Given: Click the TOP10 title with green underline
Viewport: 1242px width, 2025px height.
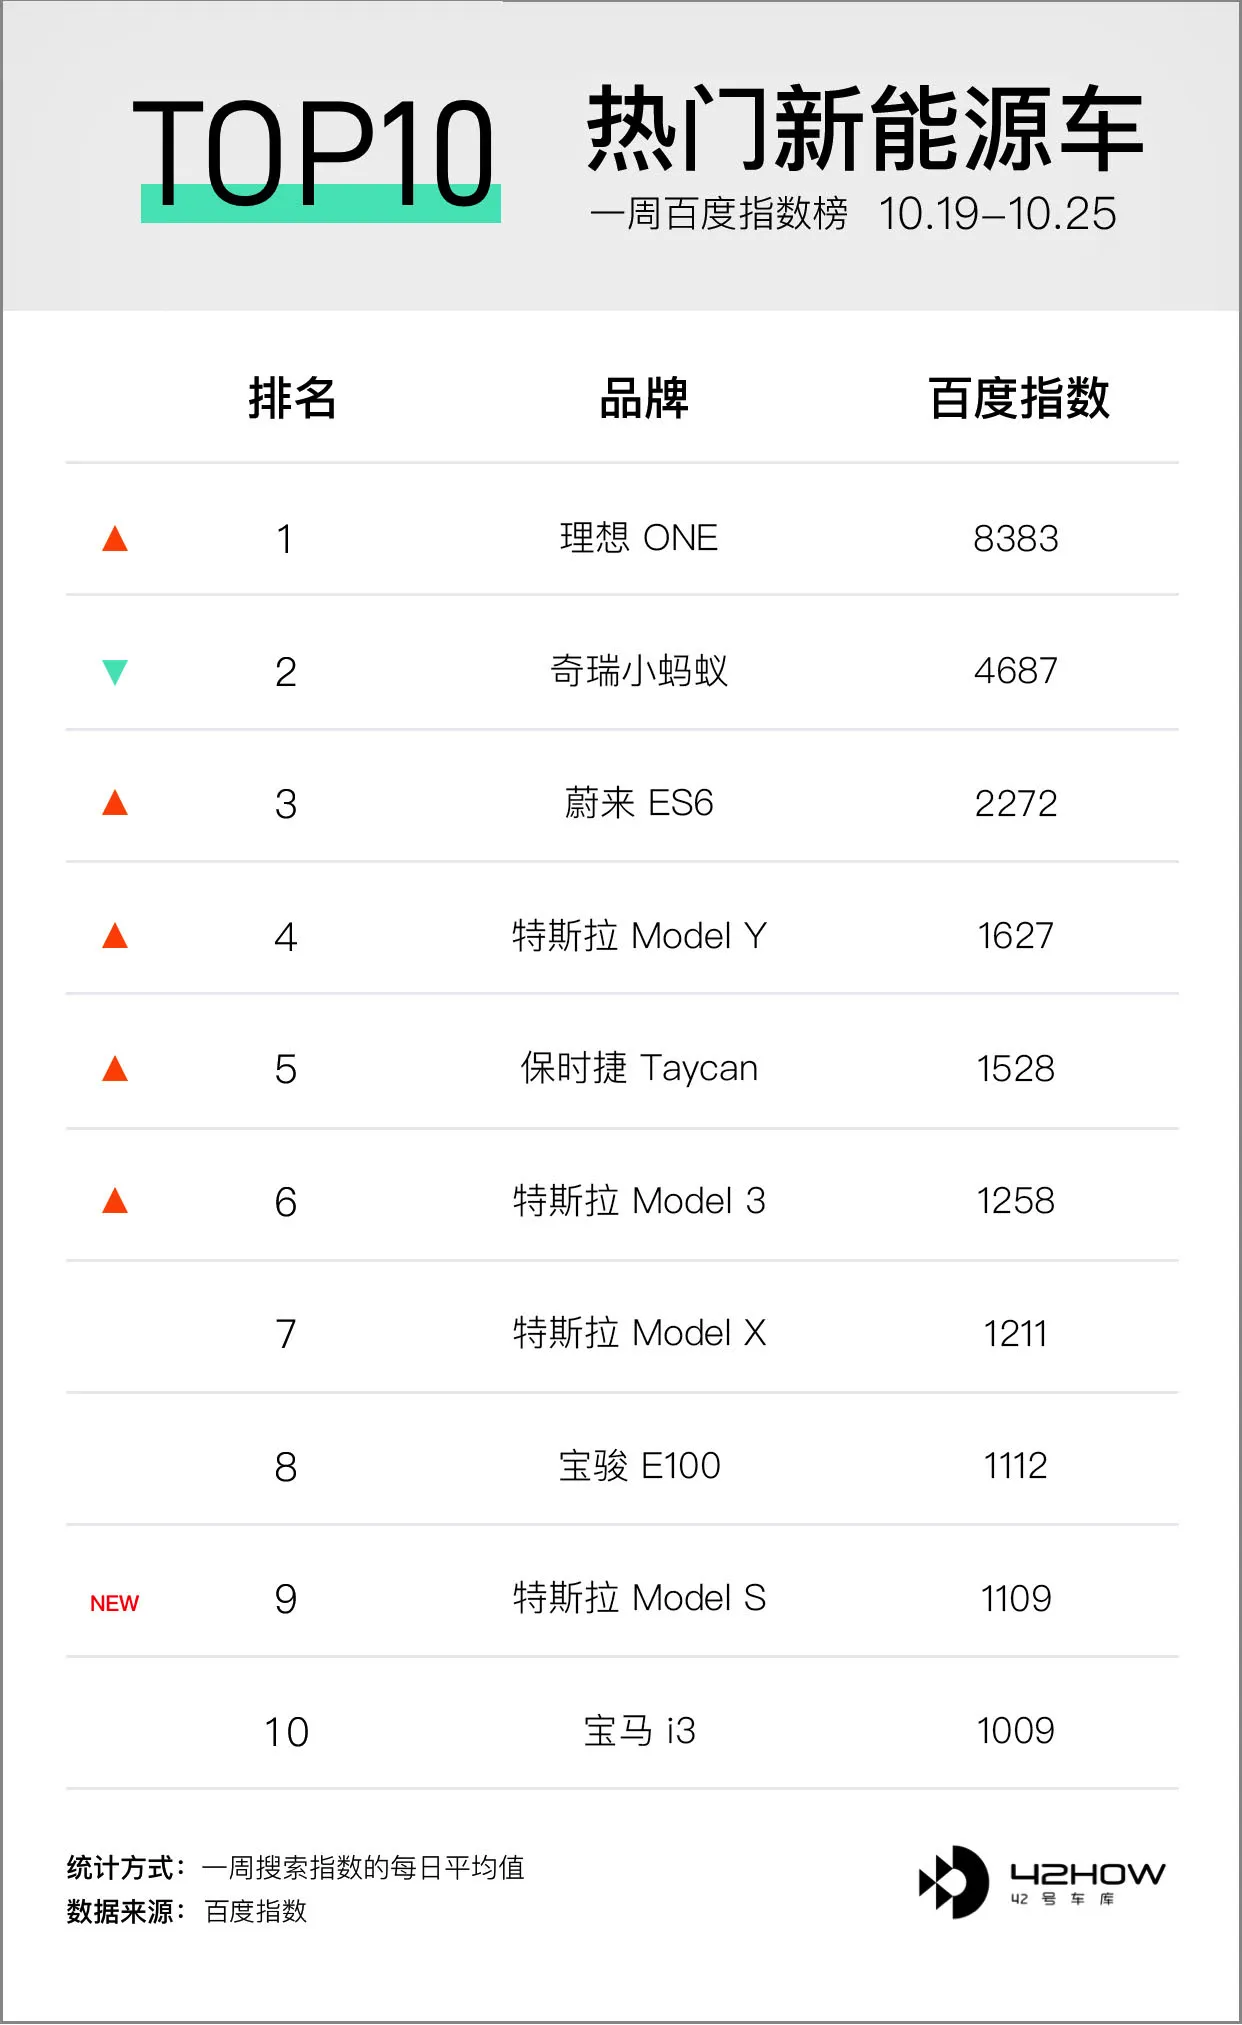Looking at the screenshot, I should click(x=318, y=155).
